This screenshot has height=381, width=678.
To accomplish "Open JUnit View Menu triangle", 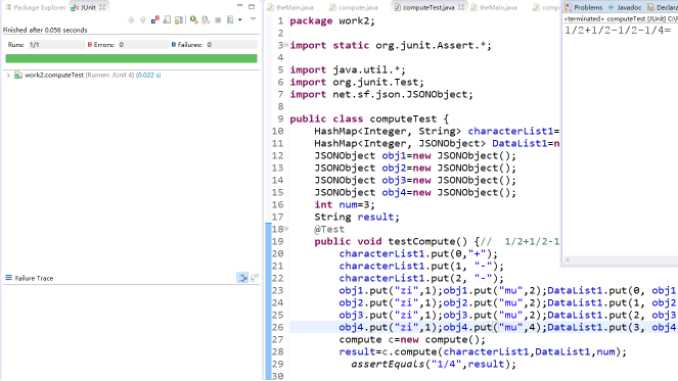I will pyautogui.click(x=253, y=19).
